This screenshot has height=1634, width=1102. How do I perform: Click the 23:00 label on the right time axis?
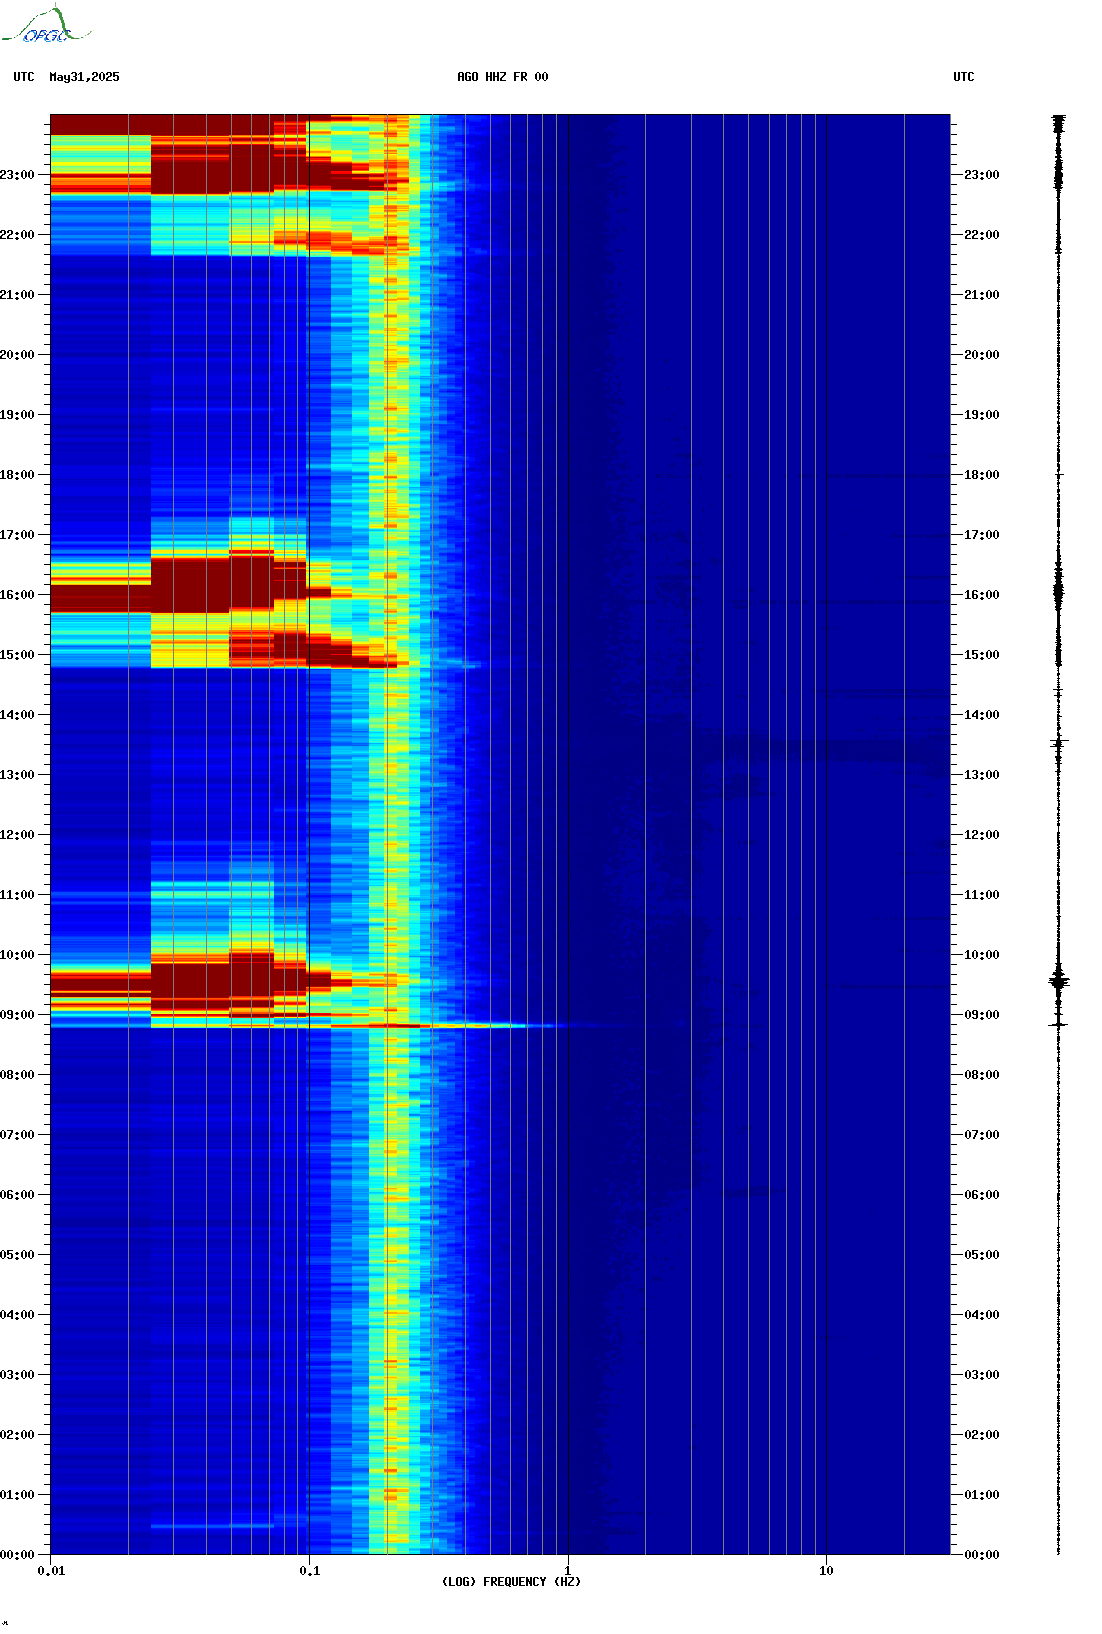981,175
